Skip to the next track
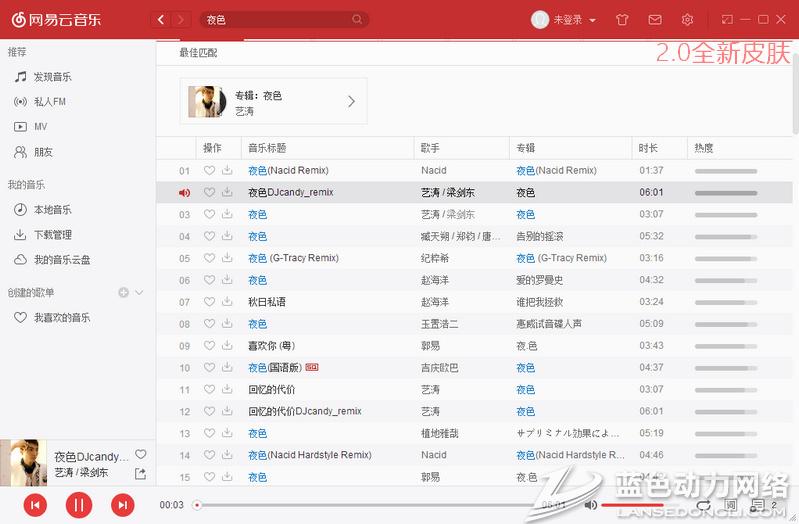This screenshot has height=524, width=799. coord(122,505)
